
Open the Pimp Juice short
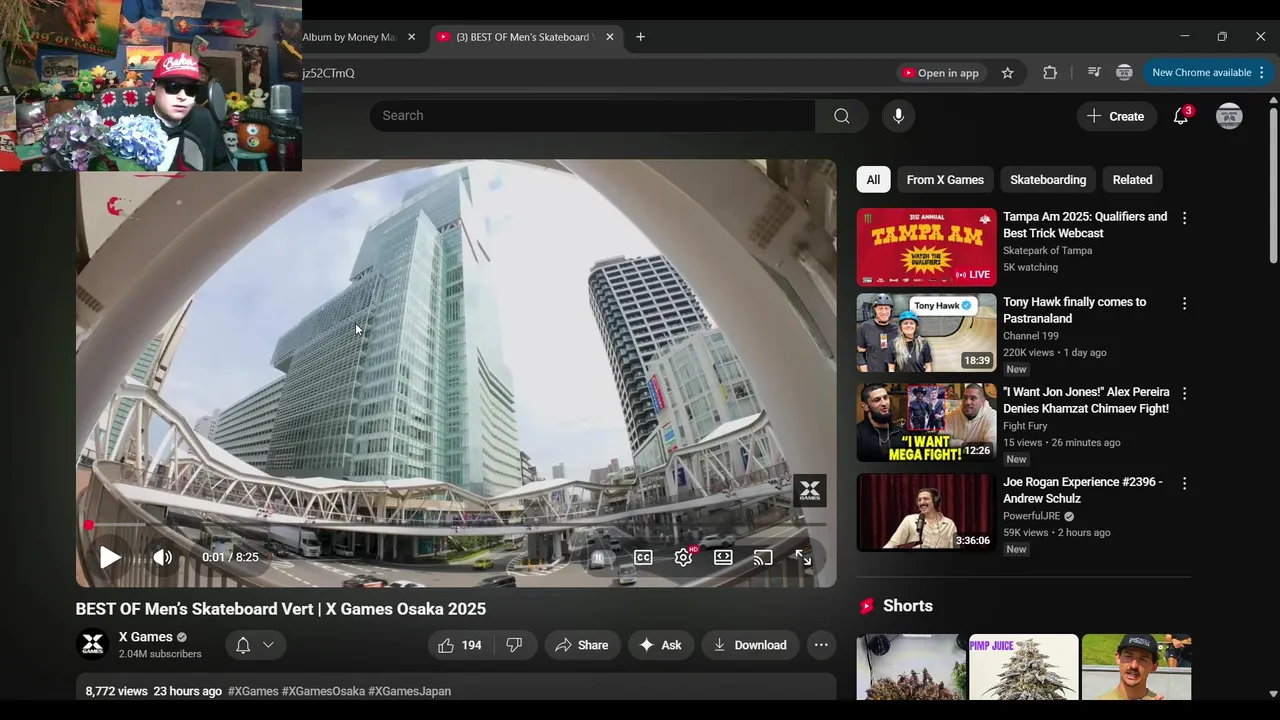coord(1023,667)
